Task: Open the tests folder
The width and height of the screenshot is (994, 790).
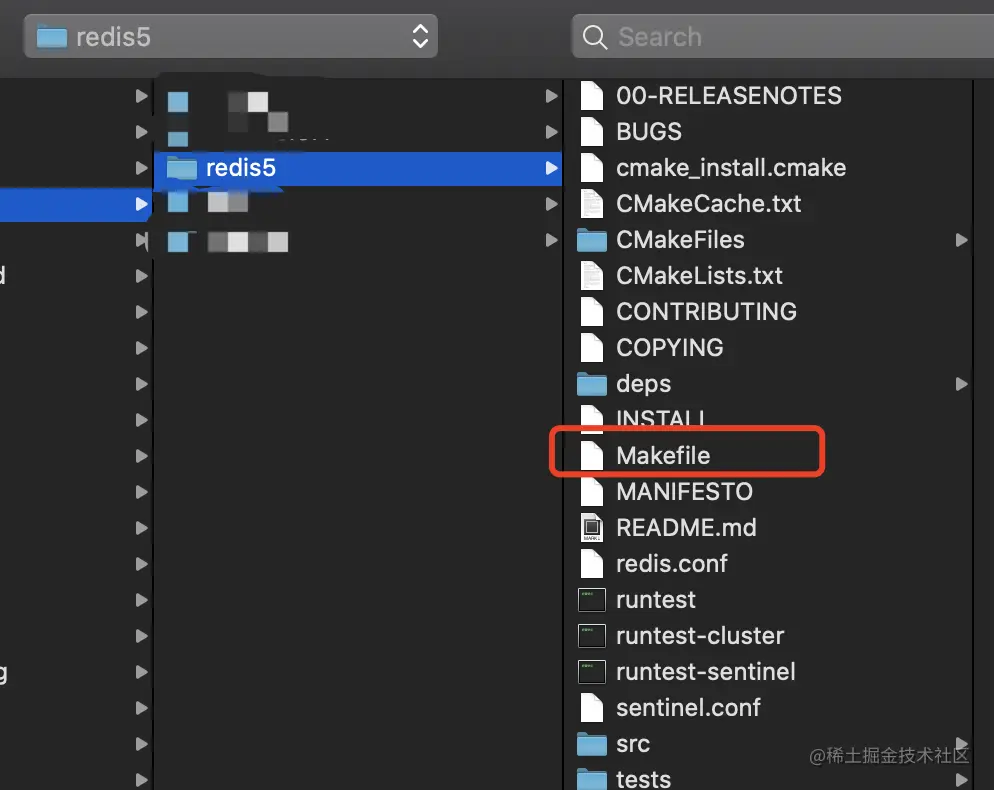Action: tap(643, 779)
